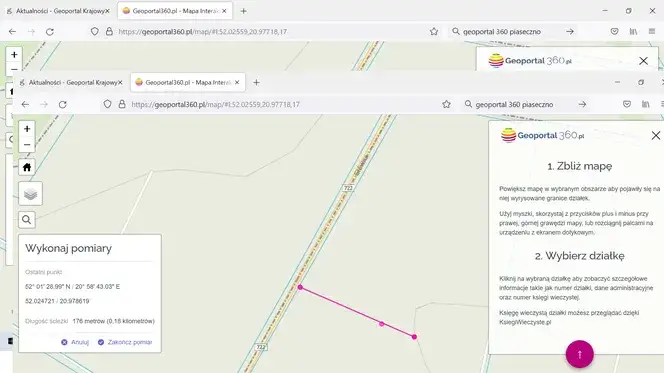Image resolution: width=664 pixels, height=373 pixels.
Task: Close Aktualności tab in front window
Action: [120, 83]
